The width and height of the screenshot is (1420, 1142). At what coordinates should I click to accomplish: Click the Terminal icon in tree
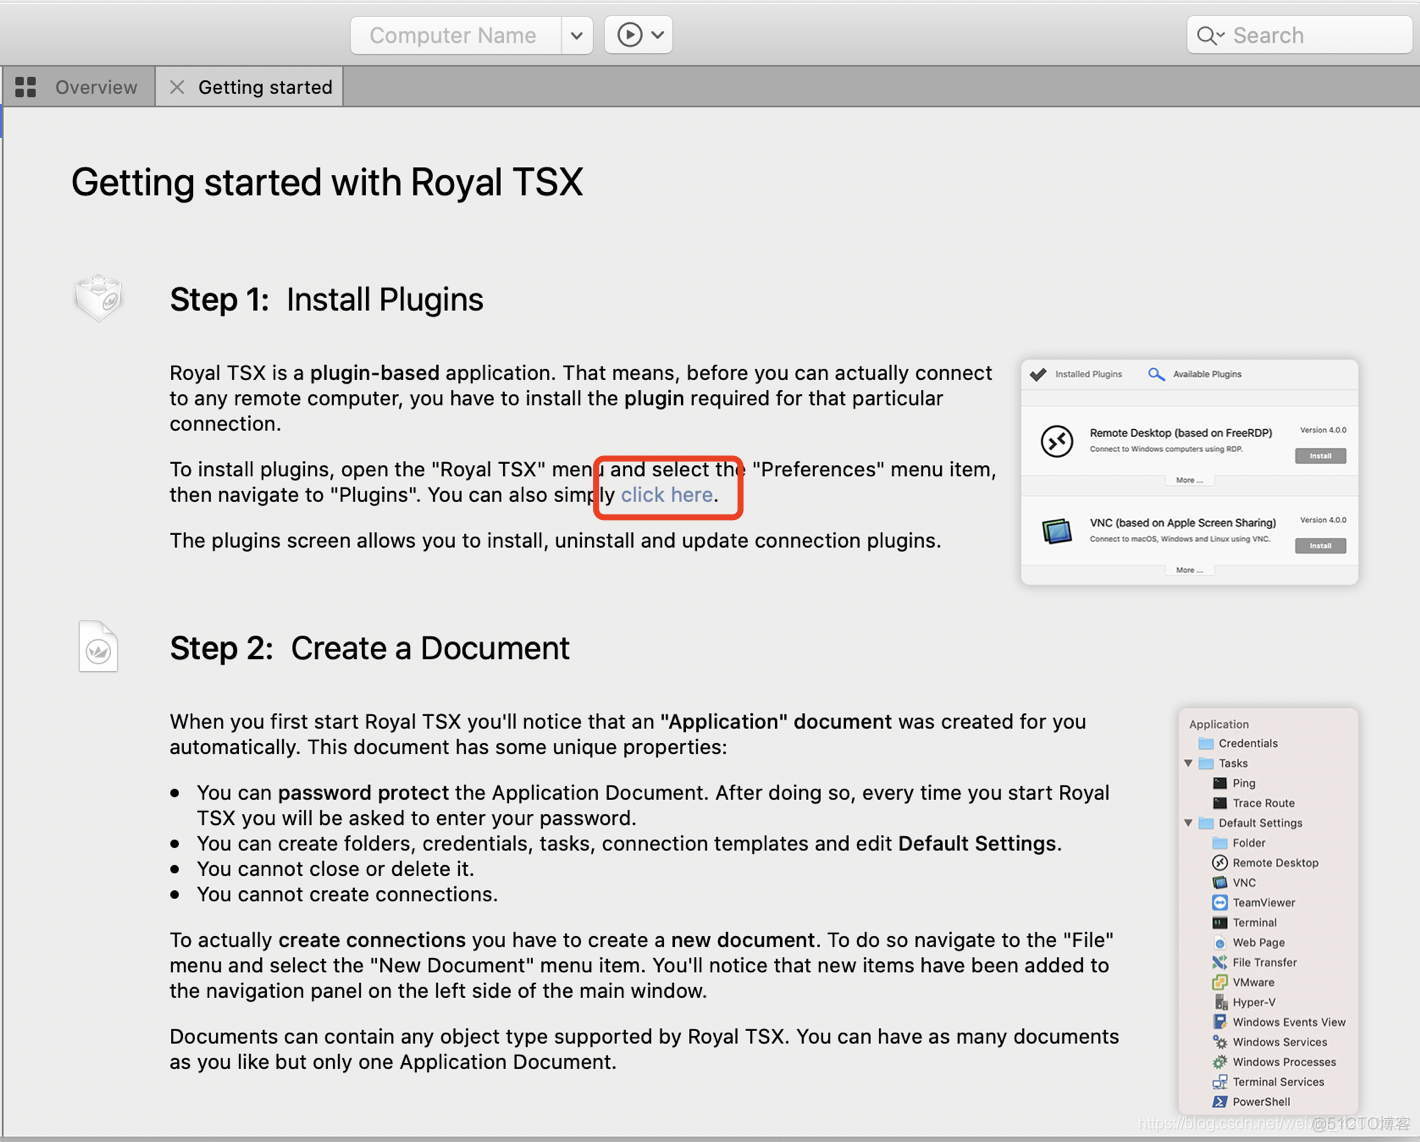tap(1220, 923)
